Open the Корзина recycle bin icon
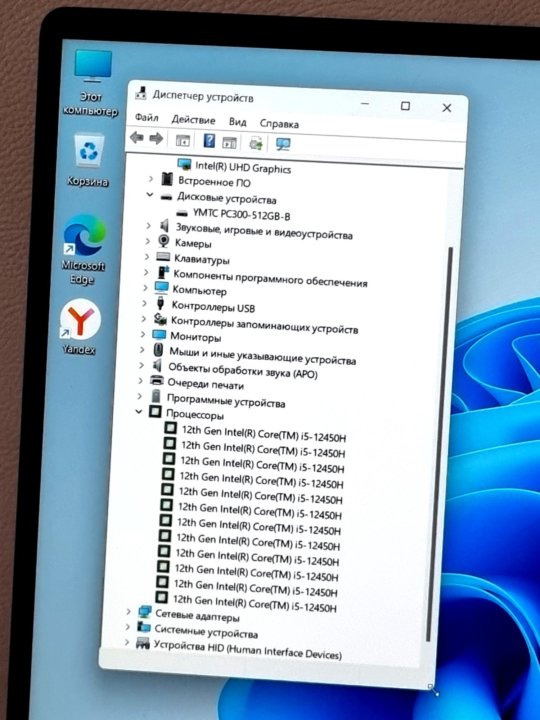This screenshot has width=540, height=720. tap(88, 160)
